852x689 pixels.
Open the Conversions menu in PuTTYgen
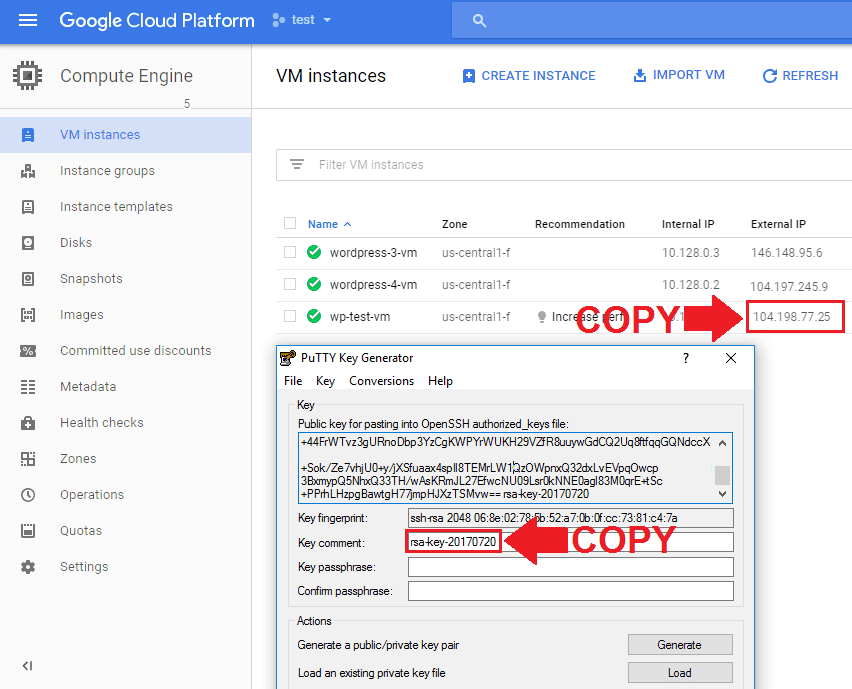coord(381,381)
